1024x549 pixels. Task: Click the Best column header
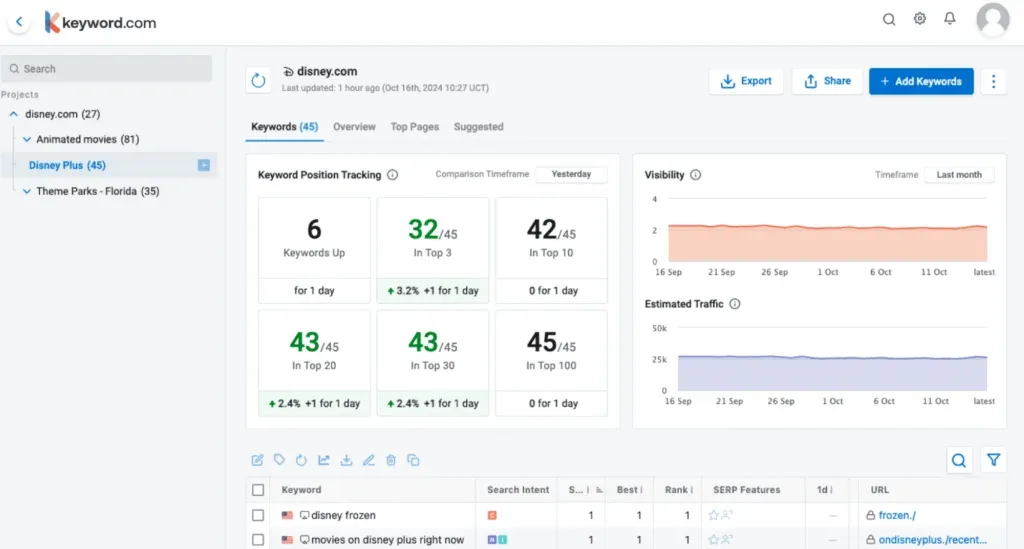627,490
